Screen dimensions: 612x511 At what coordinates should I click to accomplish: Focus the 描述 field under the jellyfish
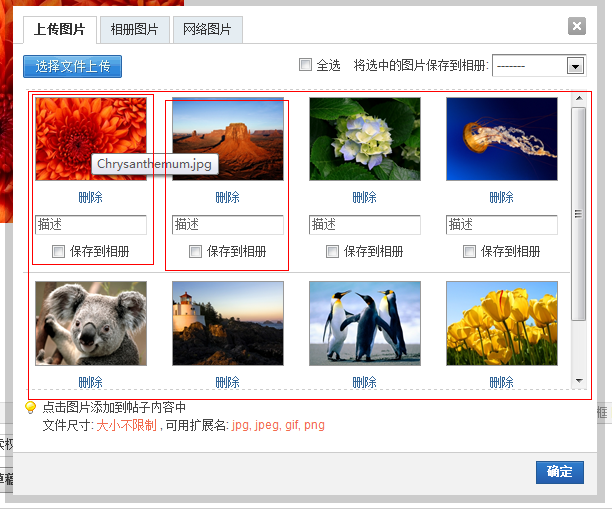(502, 225)
